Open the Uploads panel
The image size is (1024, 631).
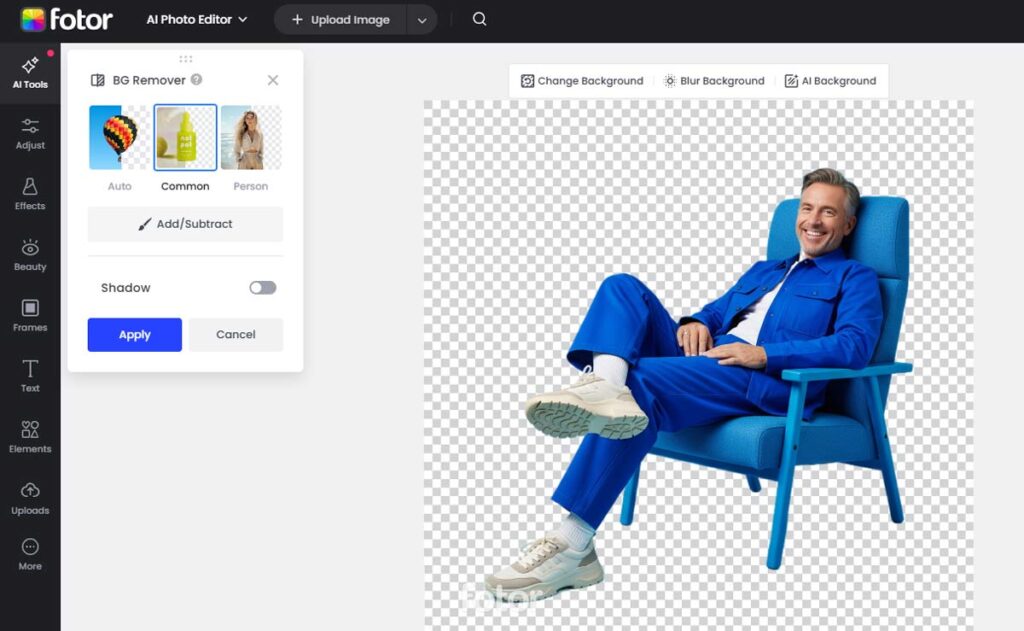(30, 497)
